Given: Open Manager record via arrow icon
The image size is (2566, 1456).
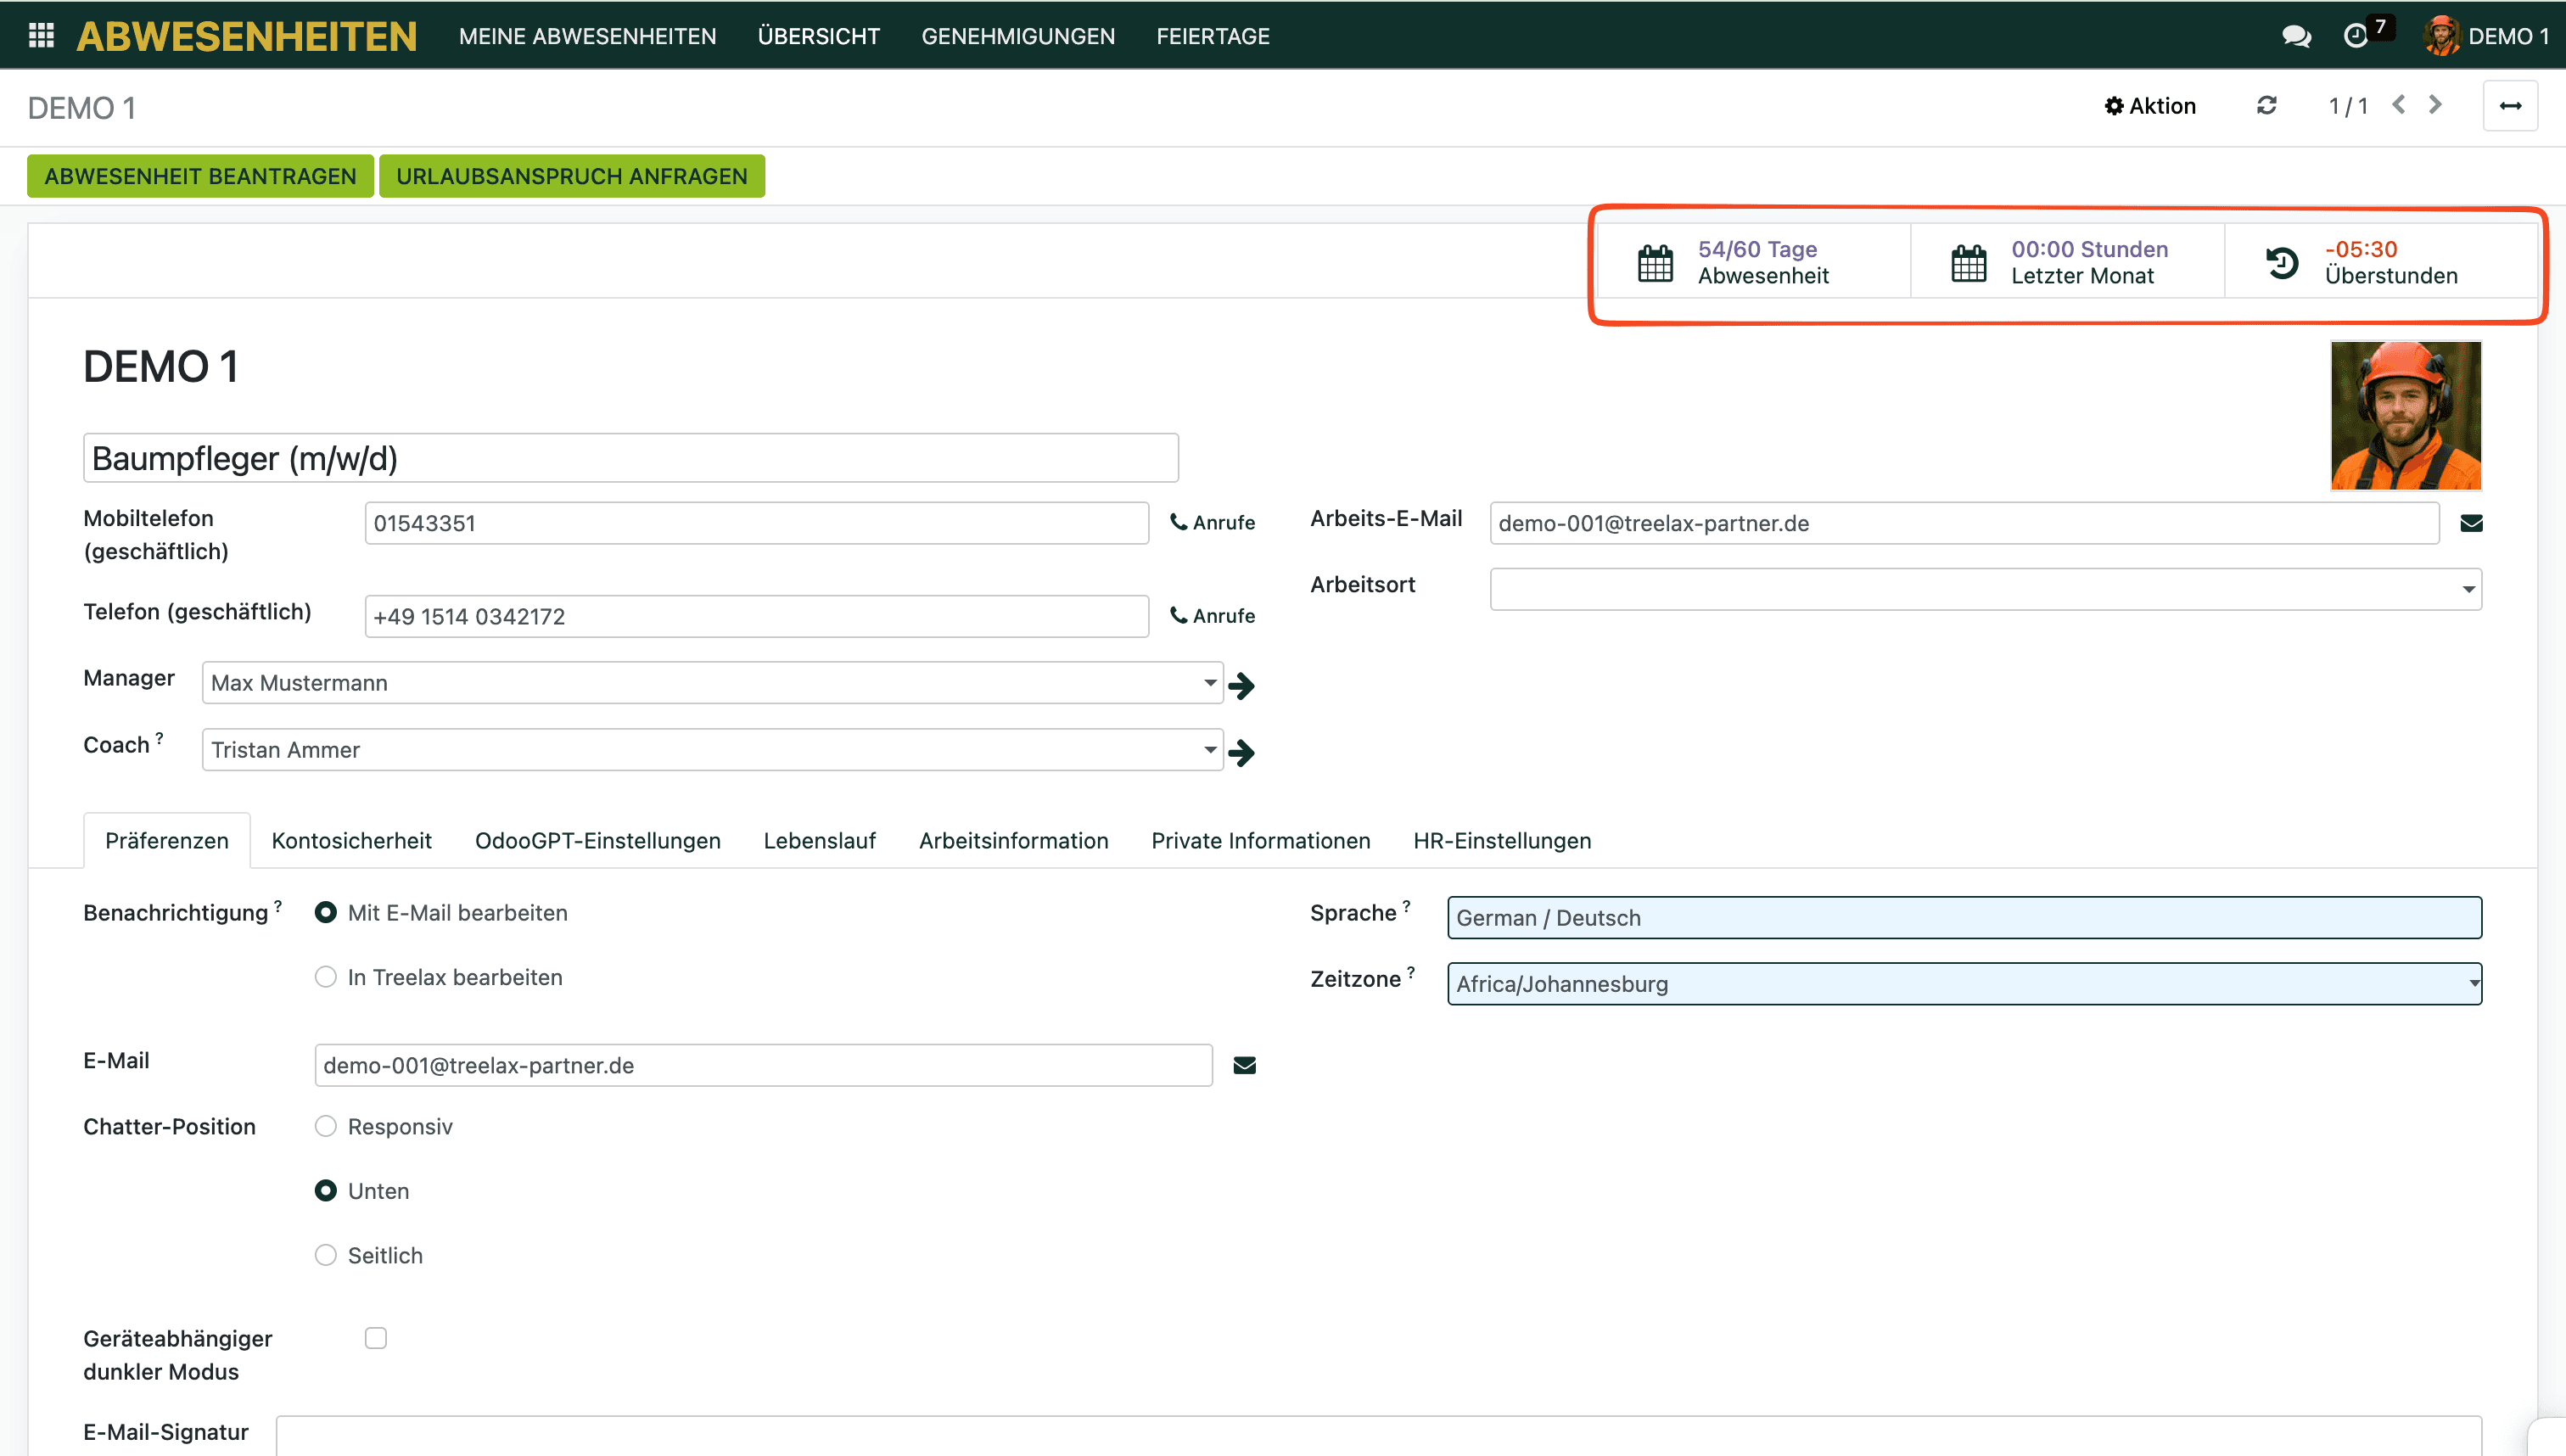Looking at the screenshot, I should [1241, 685].
